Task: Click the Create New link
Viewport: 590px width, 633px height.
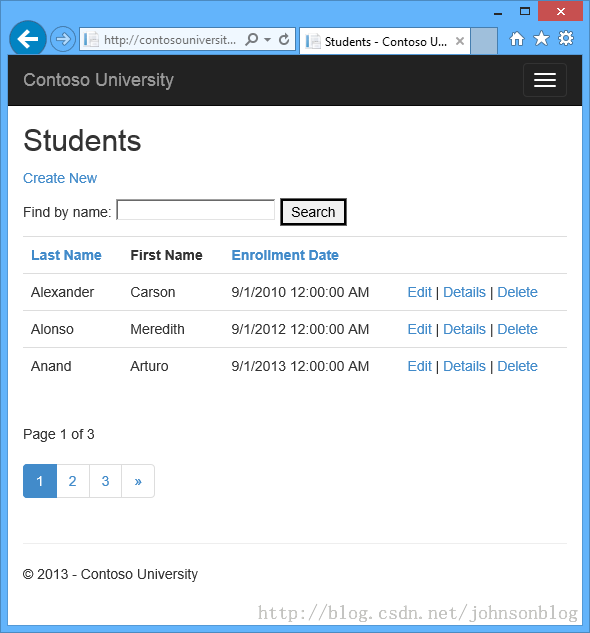Action: point(60,178)
